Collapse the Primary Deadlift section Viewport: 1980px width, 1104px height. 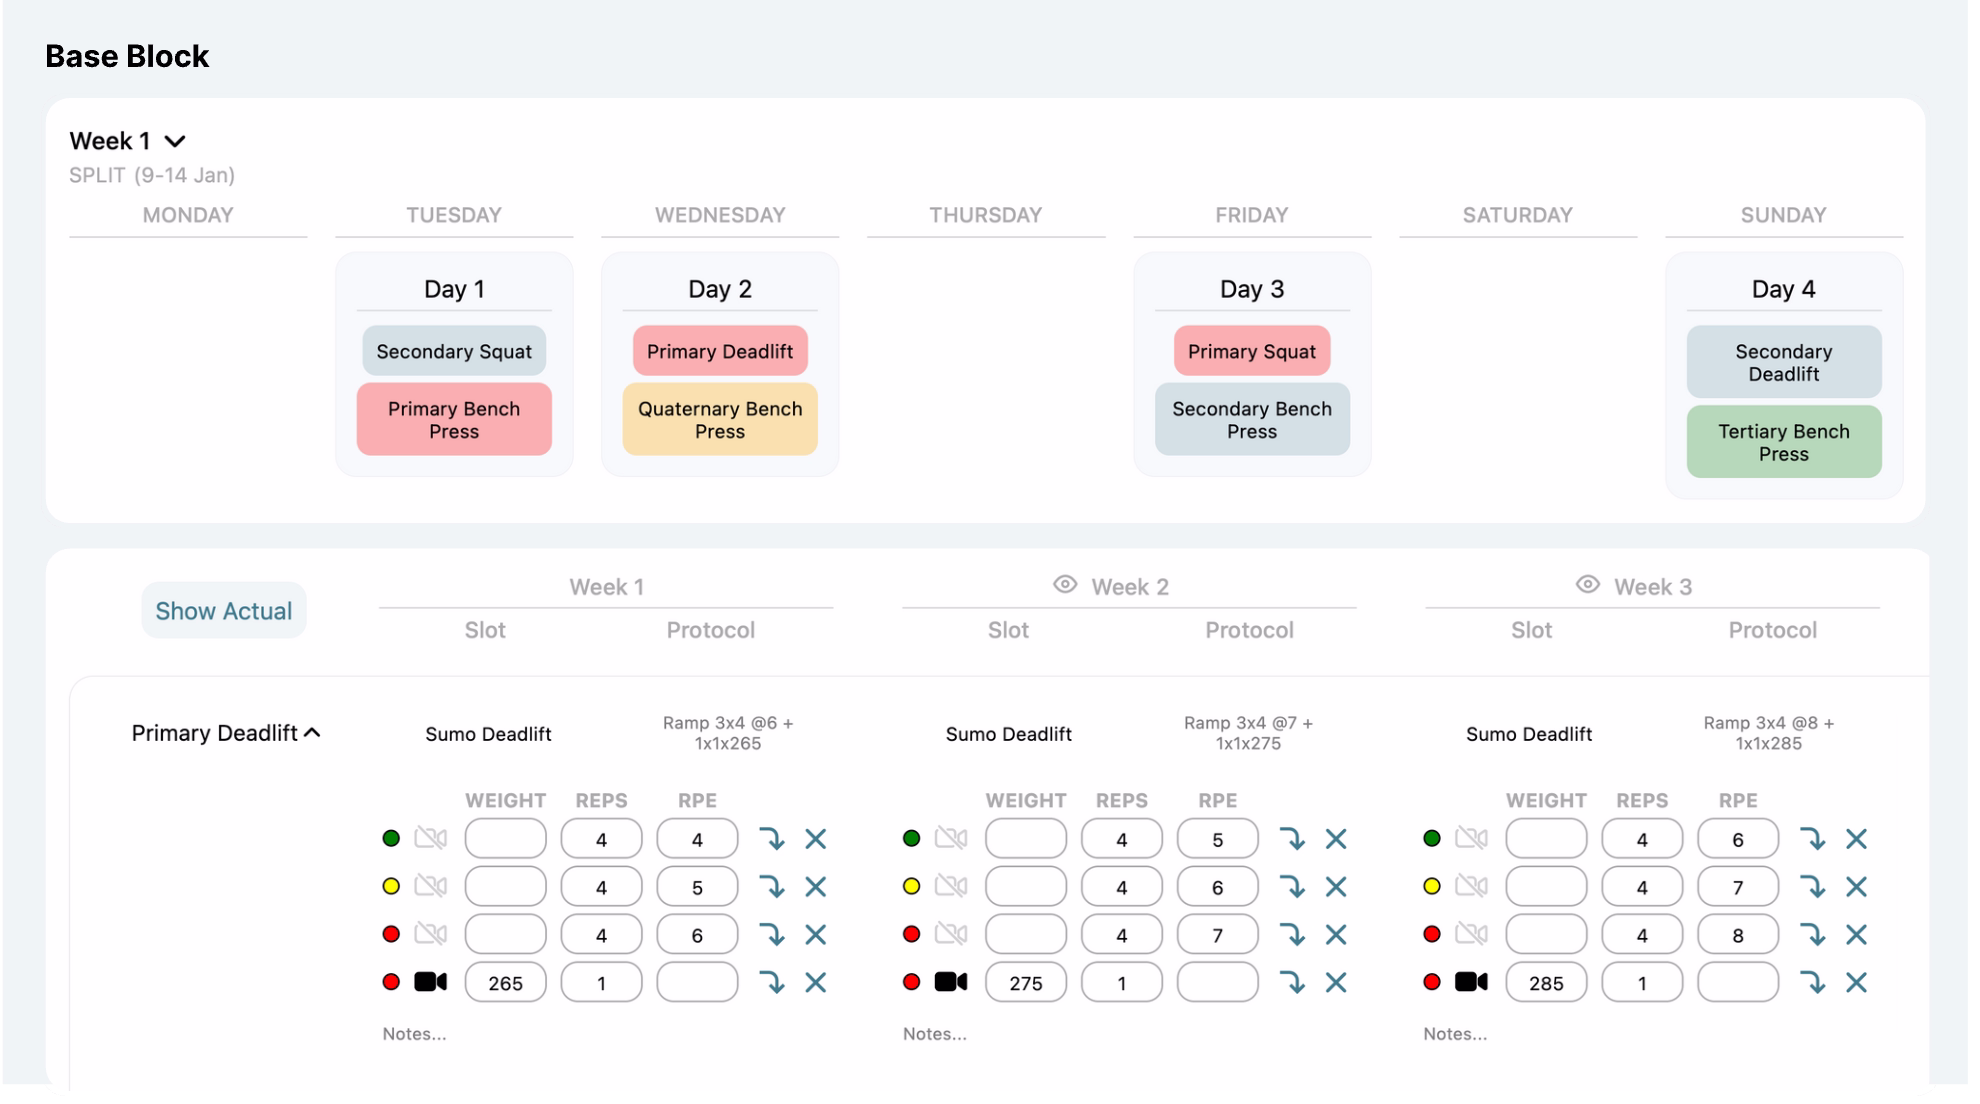tap(312, 733)
